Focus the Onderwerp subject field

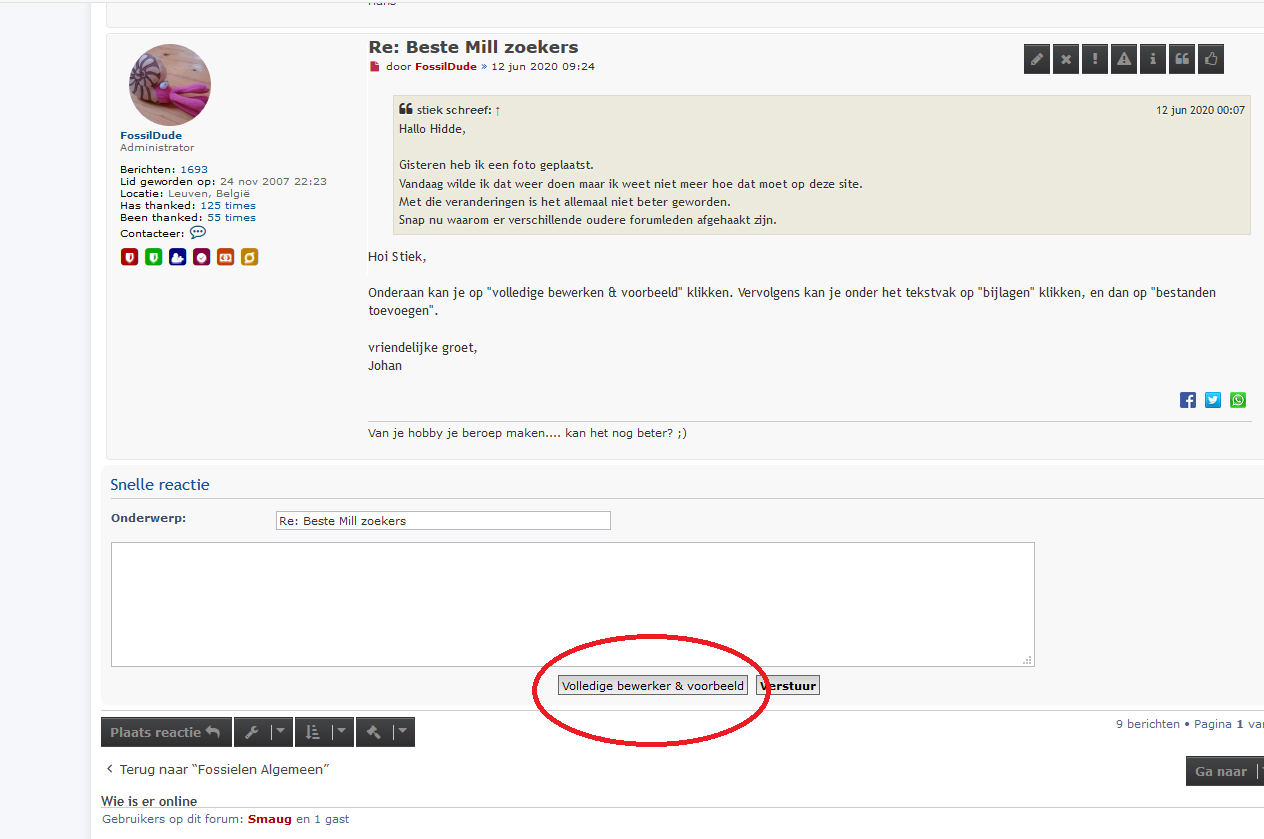point(443,521)
